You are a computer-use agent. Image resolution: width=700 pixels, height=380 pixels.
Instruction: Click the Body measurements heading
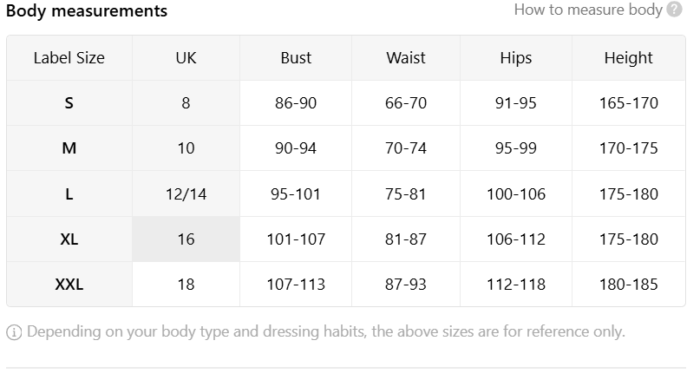pyautogui.click(x=87, y=11)
